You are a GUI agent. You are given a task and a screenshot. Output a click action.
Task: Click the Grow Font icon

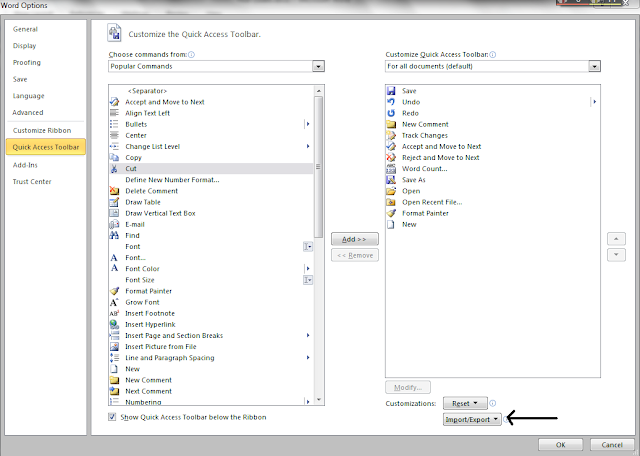point(114,302)
